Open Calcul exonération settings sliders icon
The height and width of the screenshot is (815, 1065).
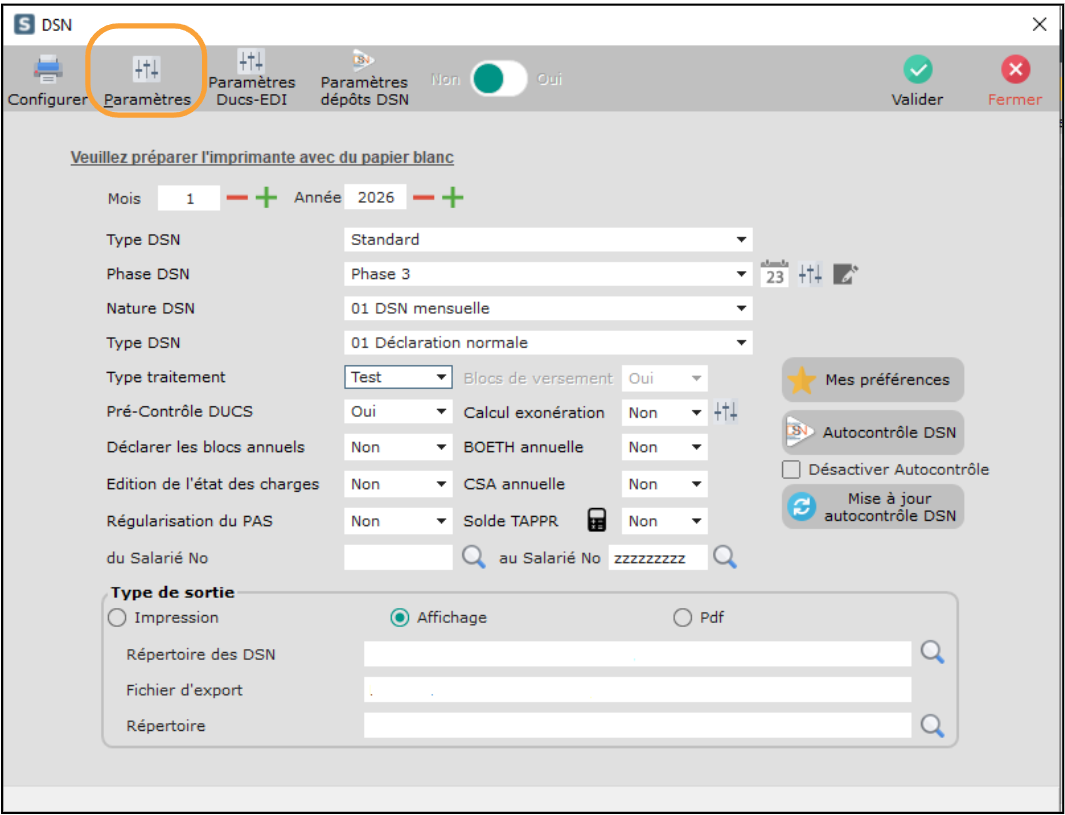pos(726,412)
